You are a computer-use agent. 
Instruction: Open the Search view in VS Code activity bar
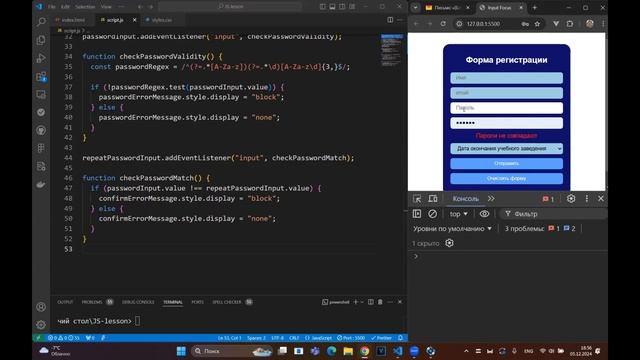41,22
